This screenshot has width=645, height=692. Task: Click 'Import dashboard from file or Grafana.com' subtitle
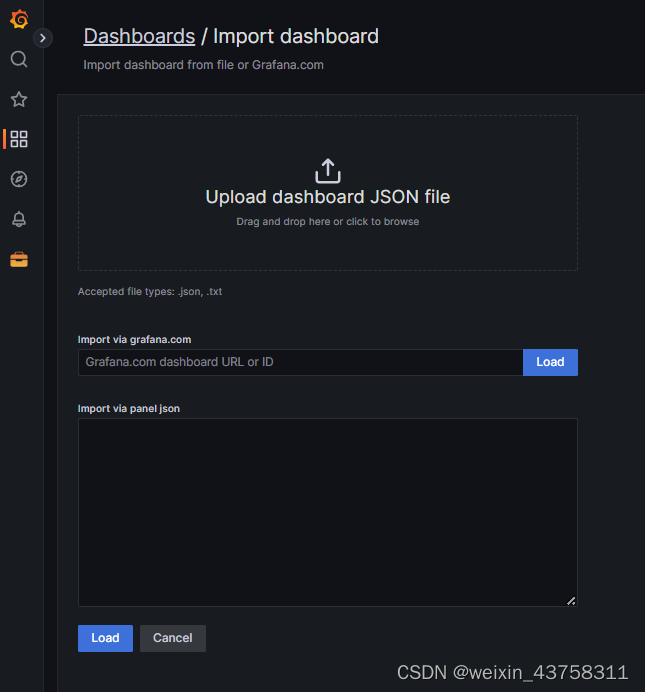tap(203, 65)
